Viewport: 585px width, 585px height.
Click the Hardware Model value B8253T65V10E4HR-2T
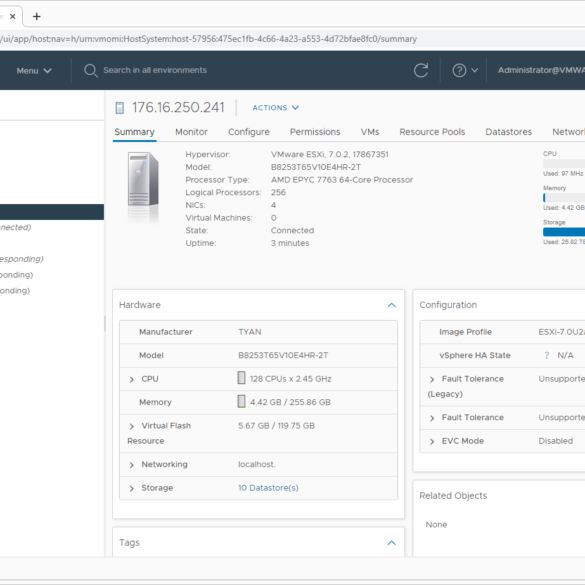pos(283,356)
